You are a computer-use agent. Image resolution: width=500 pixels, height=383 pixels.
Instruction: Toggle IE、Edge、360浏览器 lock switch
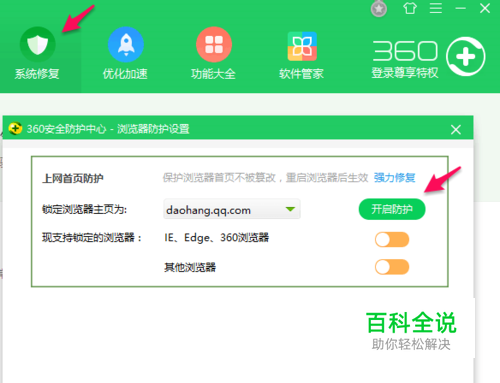tap(392, 239)
